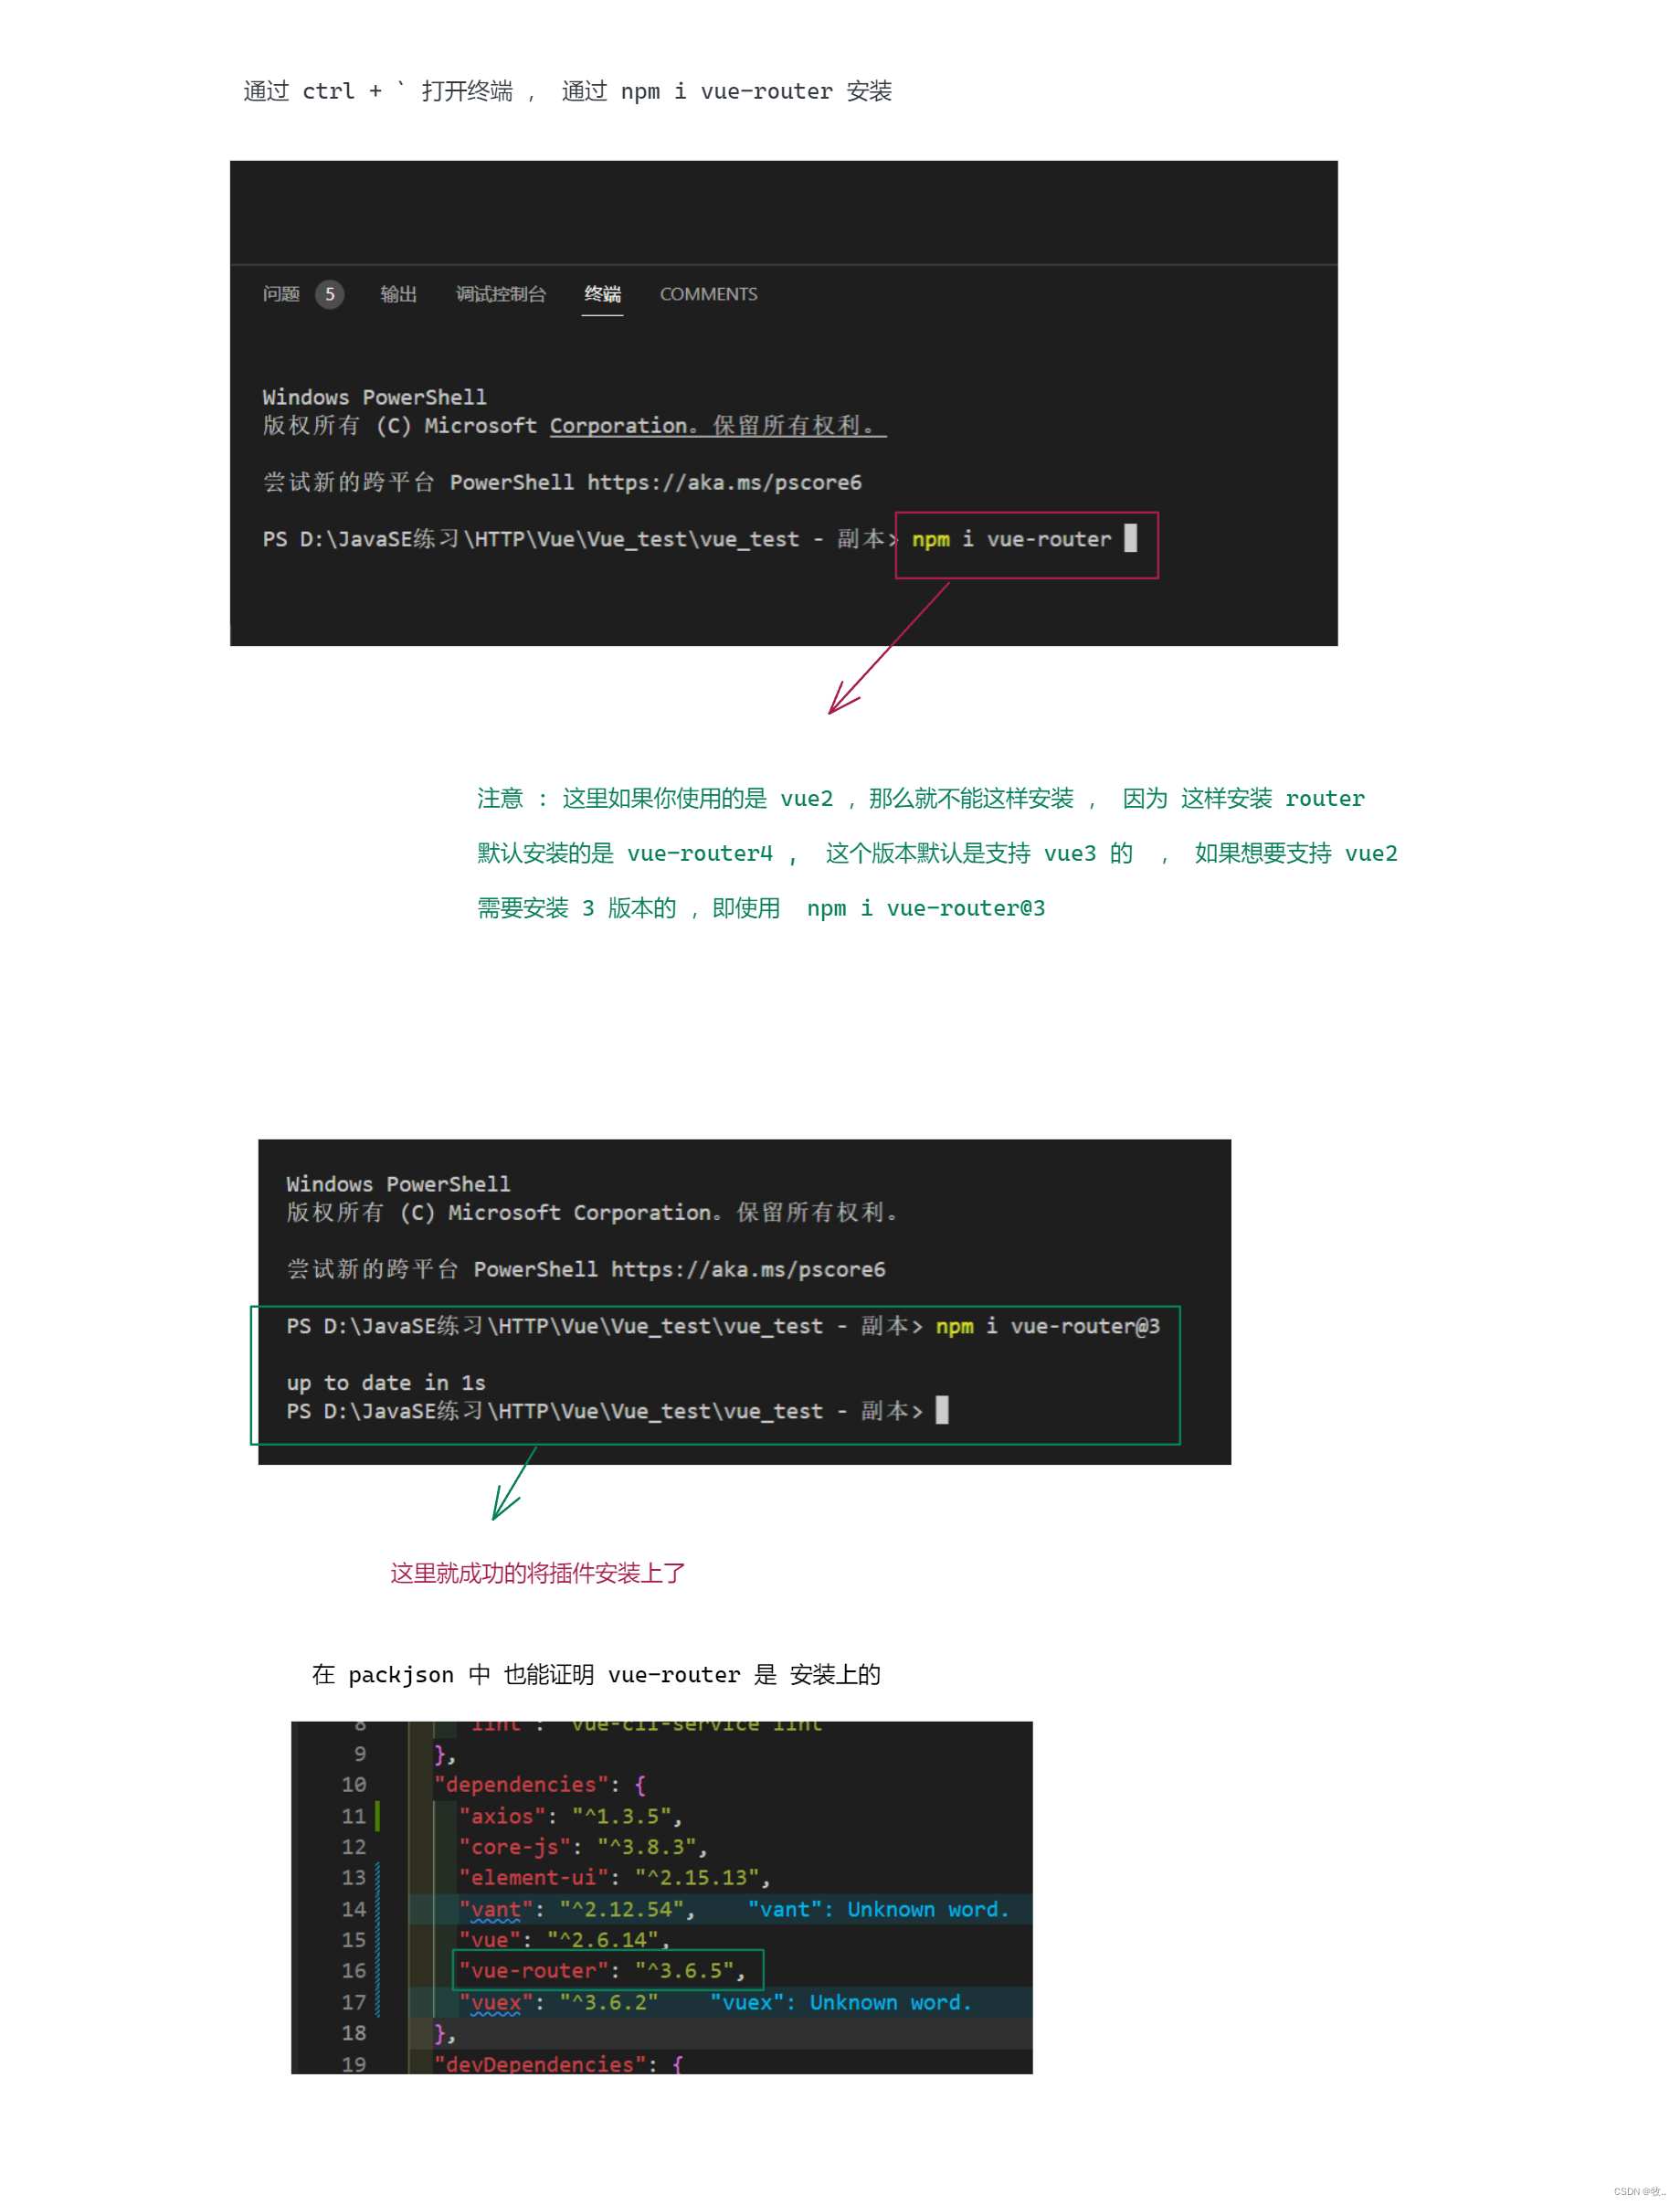Switch to the 输出 tab
This screenshot has height=2205, width=1680.
pos(398,294)
